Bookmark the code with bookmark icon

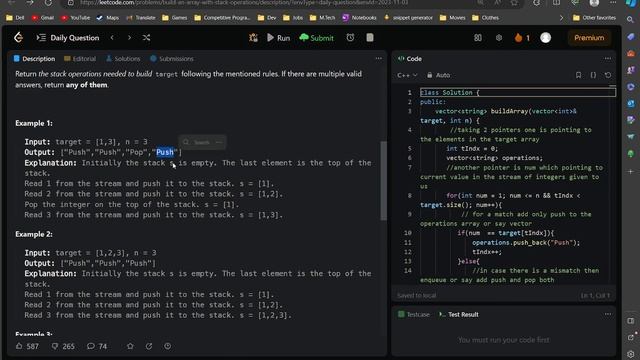[x=578, y=75]
